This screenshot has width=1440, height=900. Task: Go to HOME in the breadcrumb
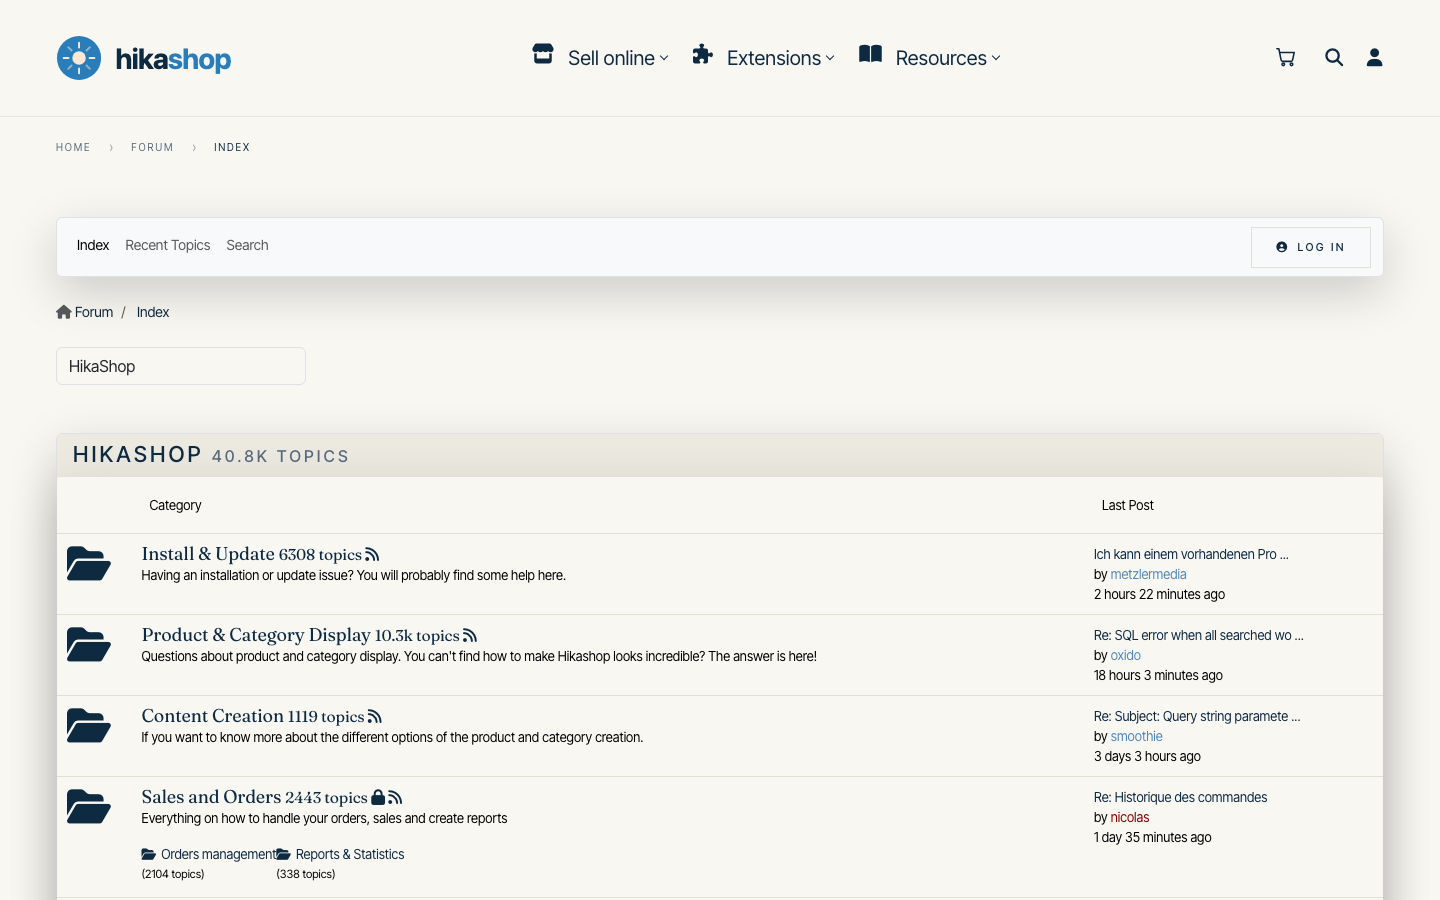(73, 147)
